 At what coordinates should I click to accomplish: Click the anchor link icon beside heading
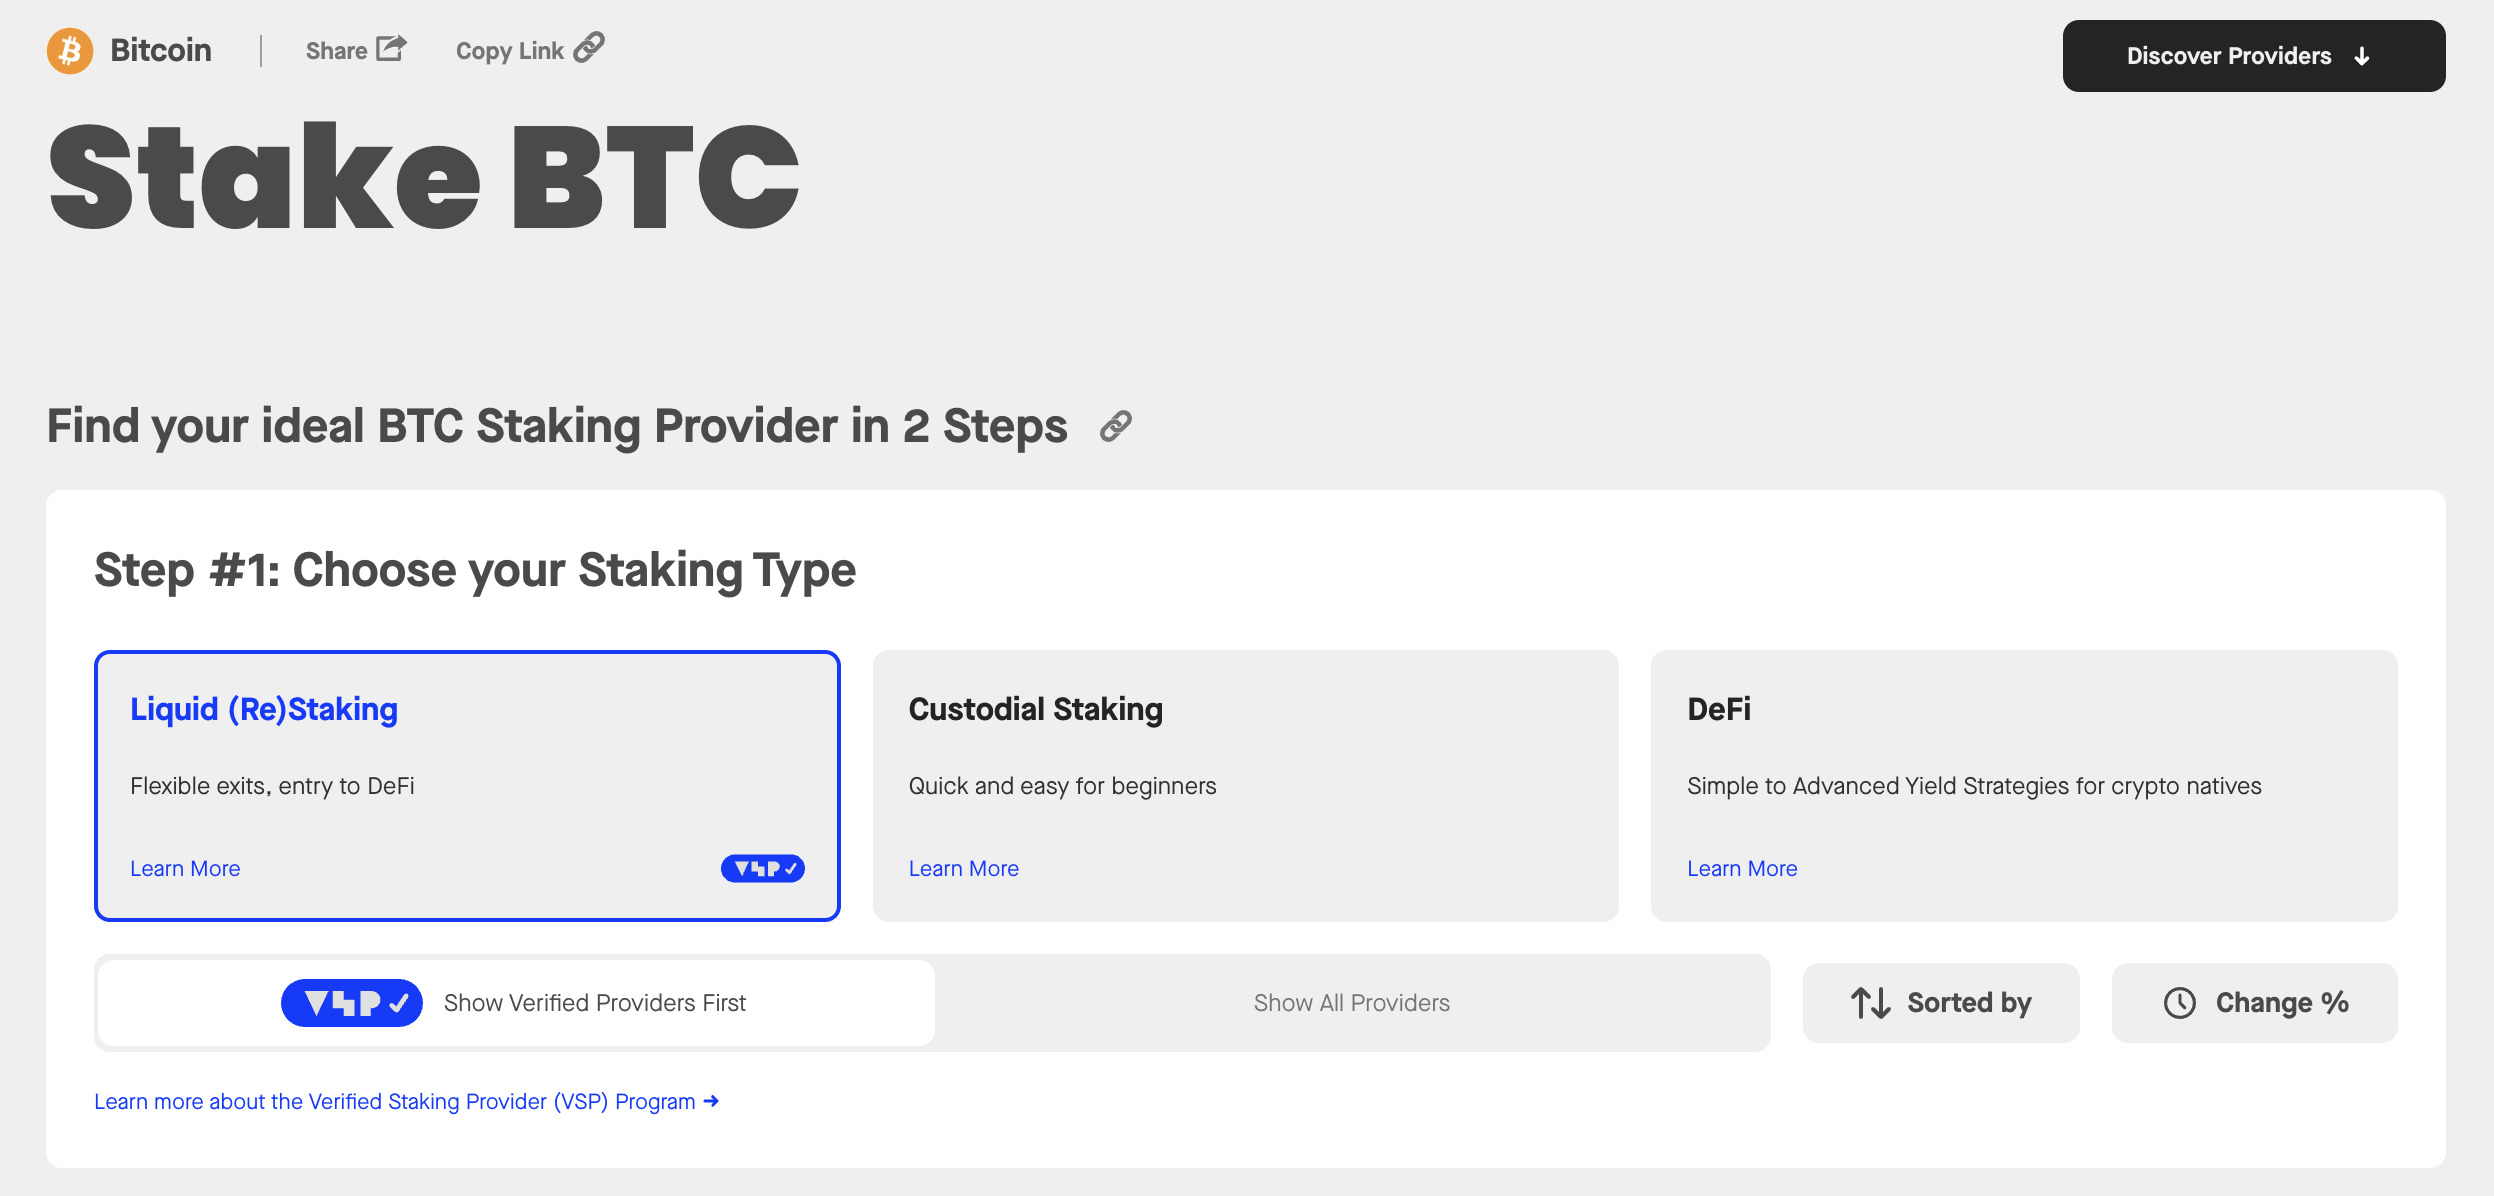1115,427
